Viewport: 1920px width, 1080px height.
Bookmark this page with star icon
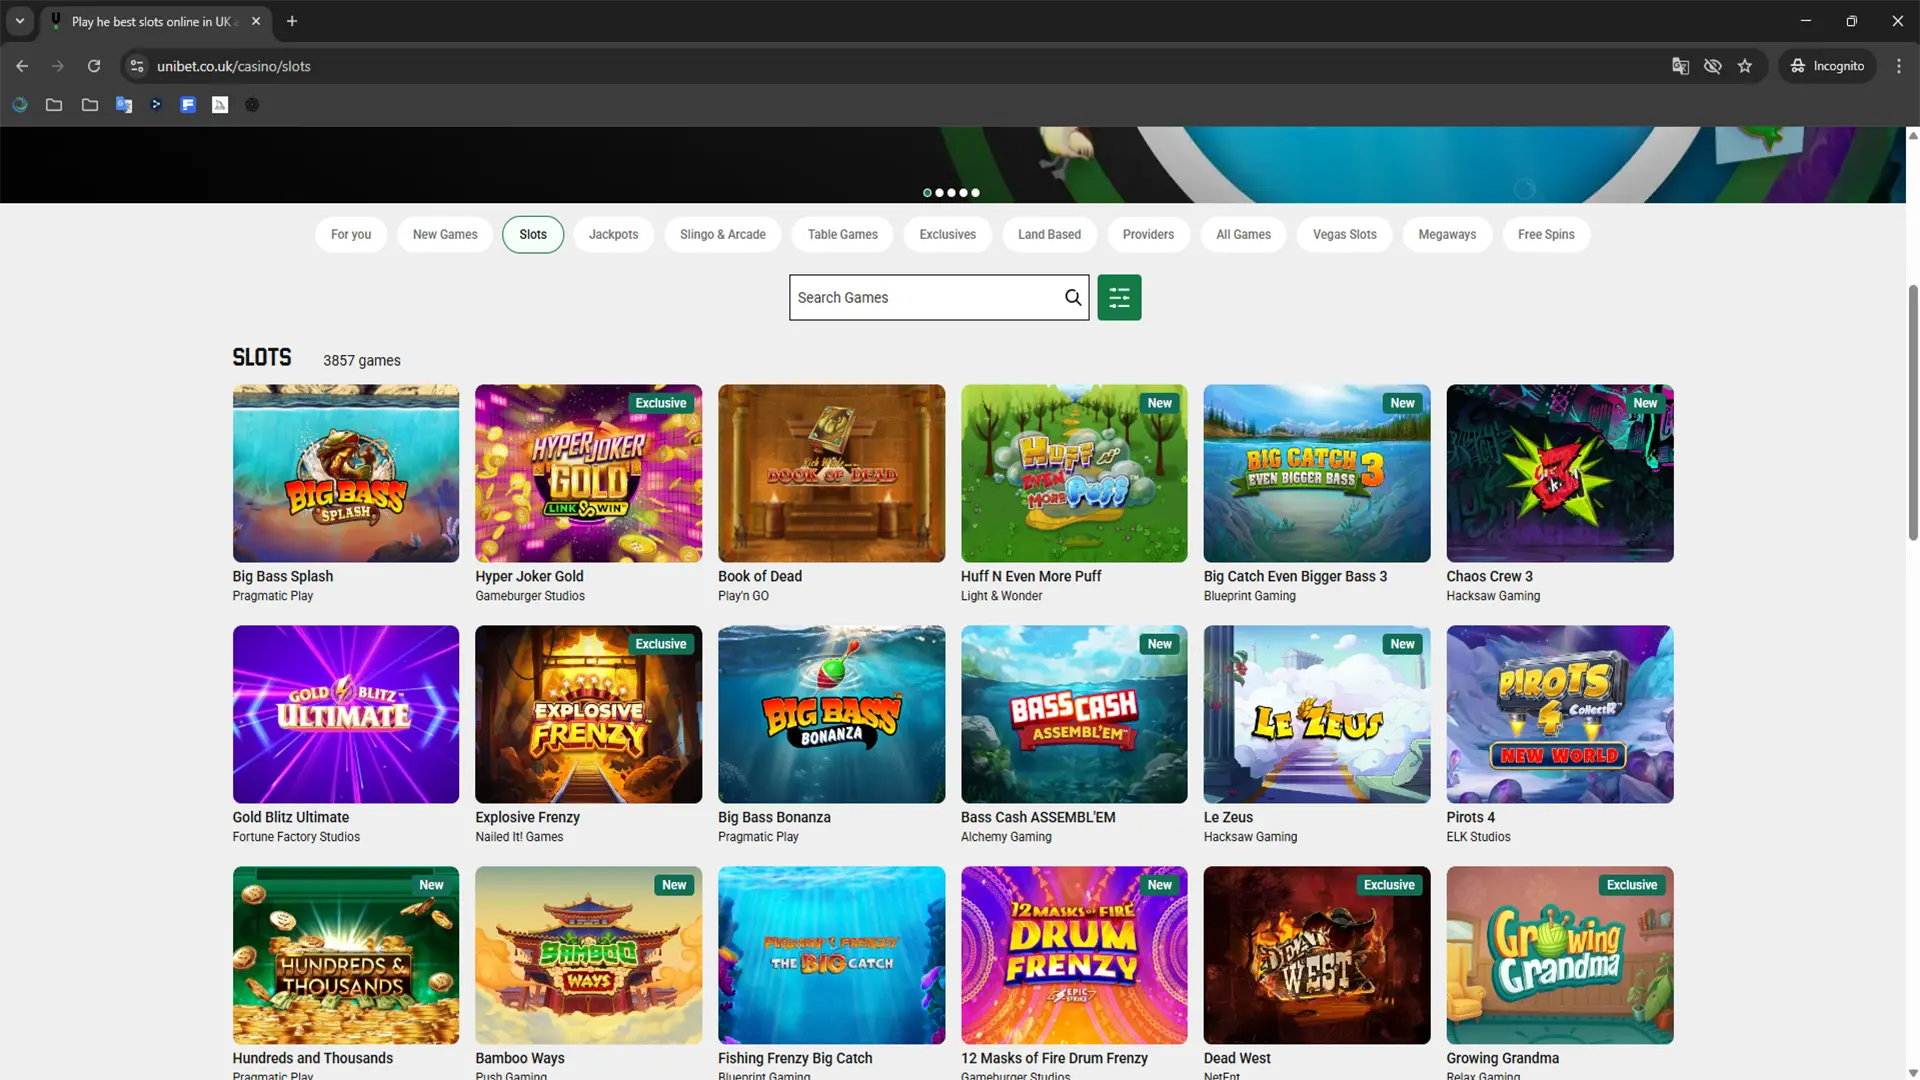coord(1745,66)
